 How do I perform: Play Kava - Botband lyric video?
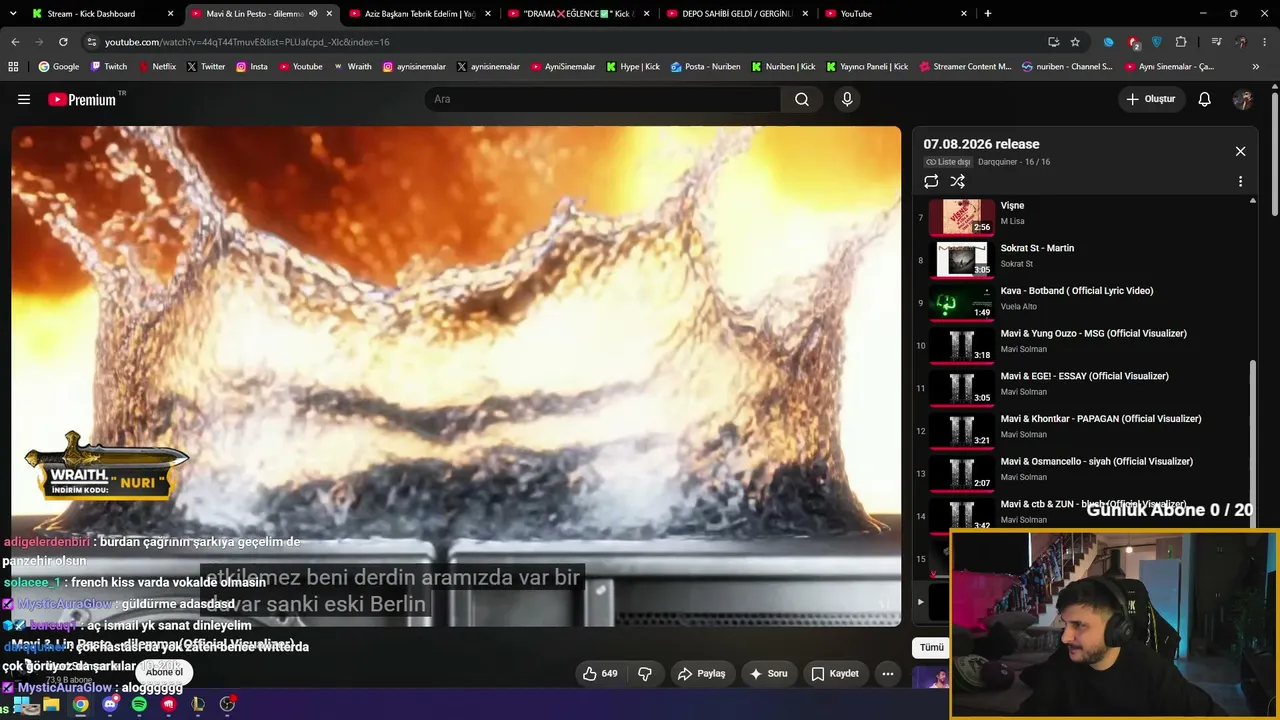(1081, 302)
